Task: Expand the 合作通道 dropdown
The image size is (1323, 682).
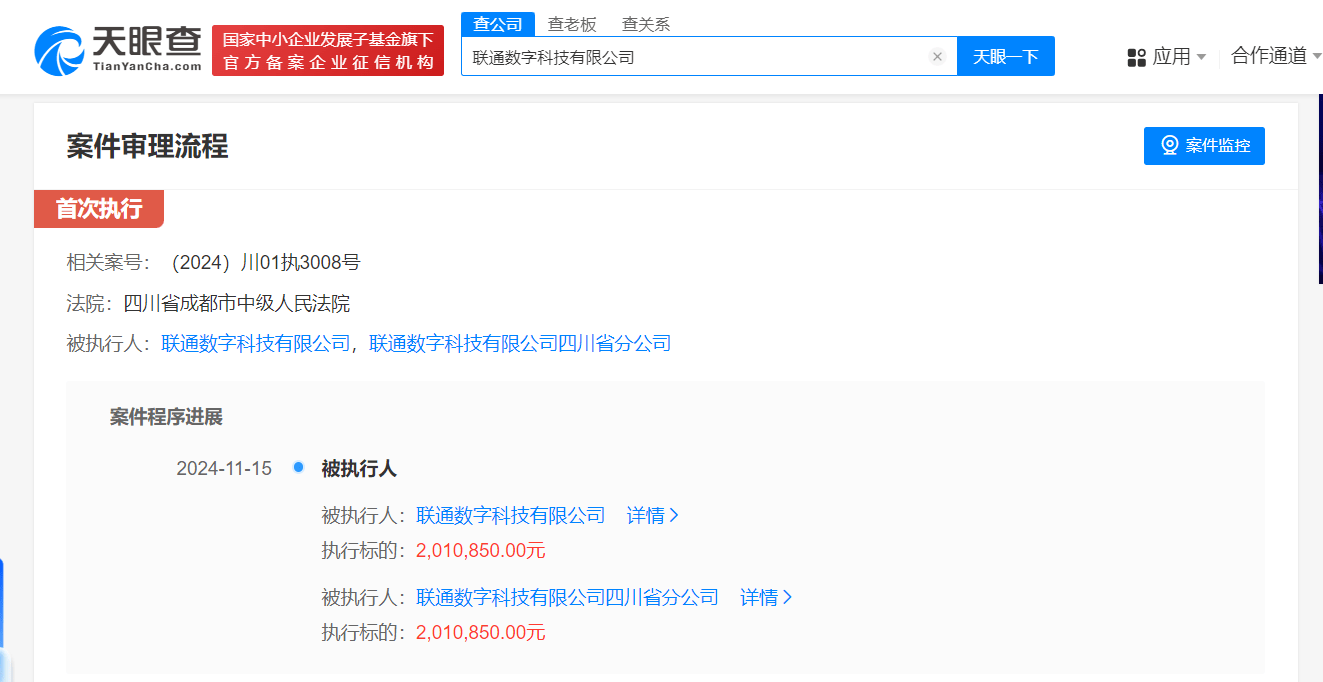Action: point(1276,56)
